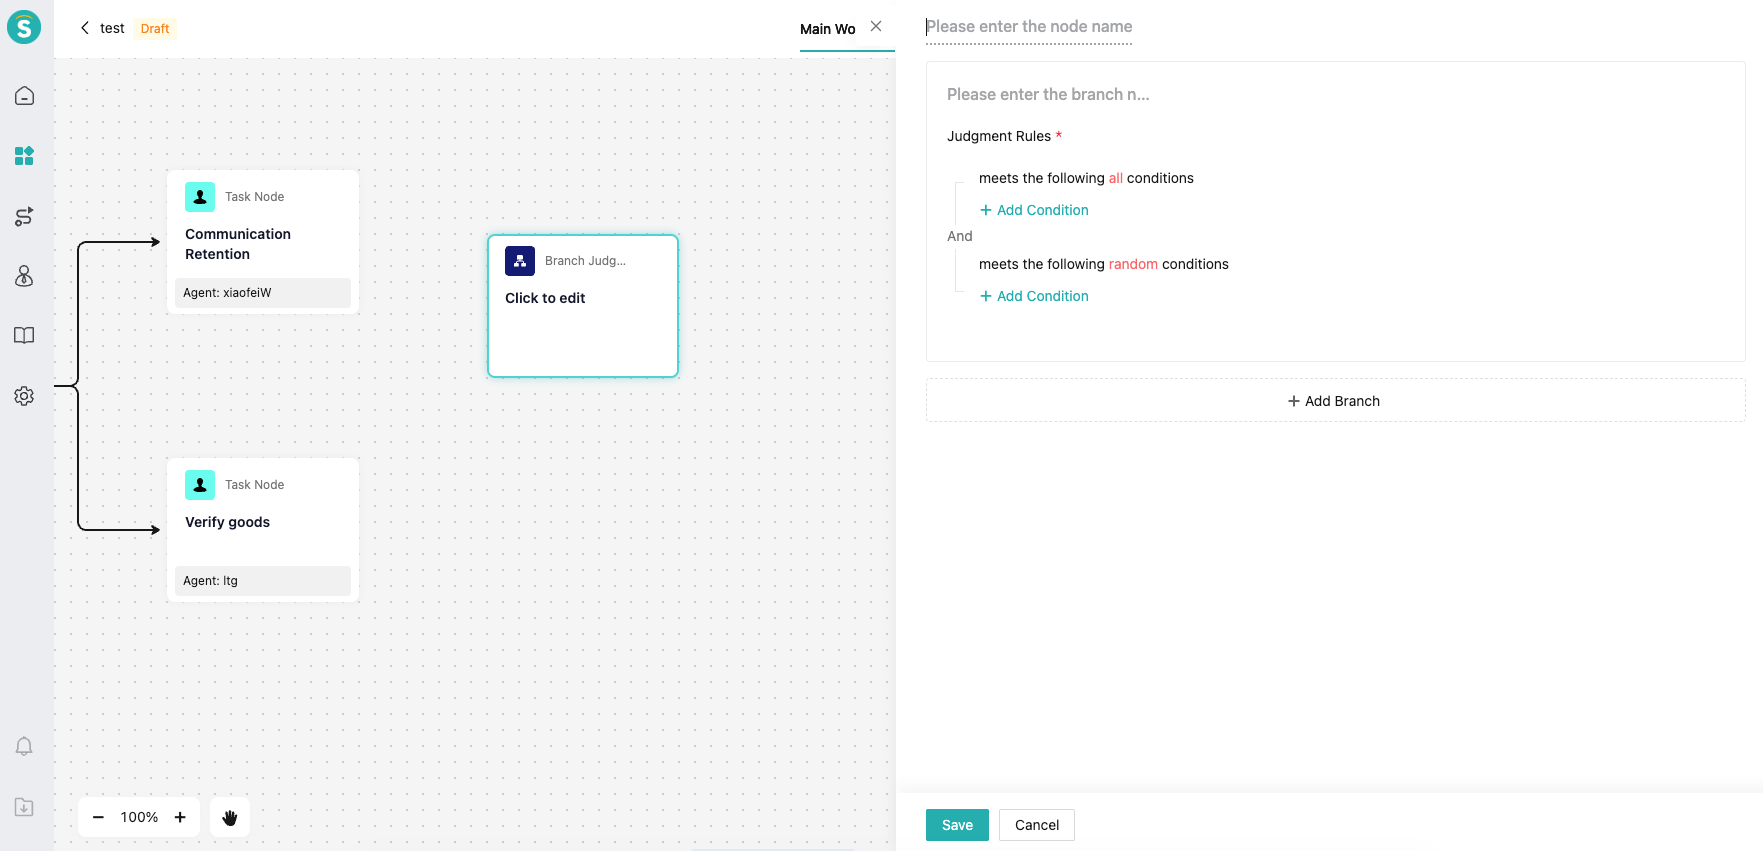This screenshot has width=1763, height=851.
Task: Zoom in with the plus button
Action: click(x=180, y=817)
